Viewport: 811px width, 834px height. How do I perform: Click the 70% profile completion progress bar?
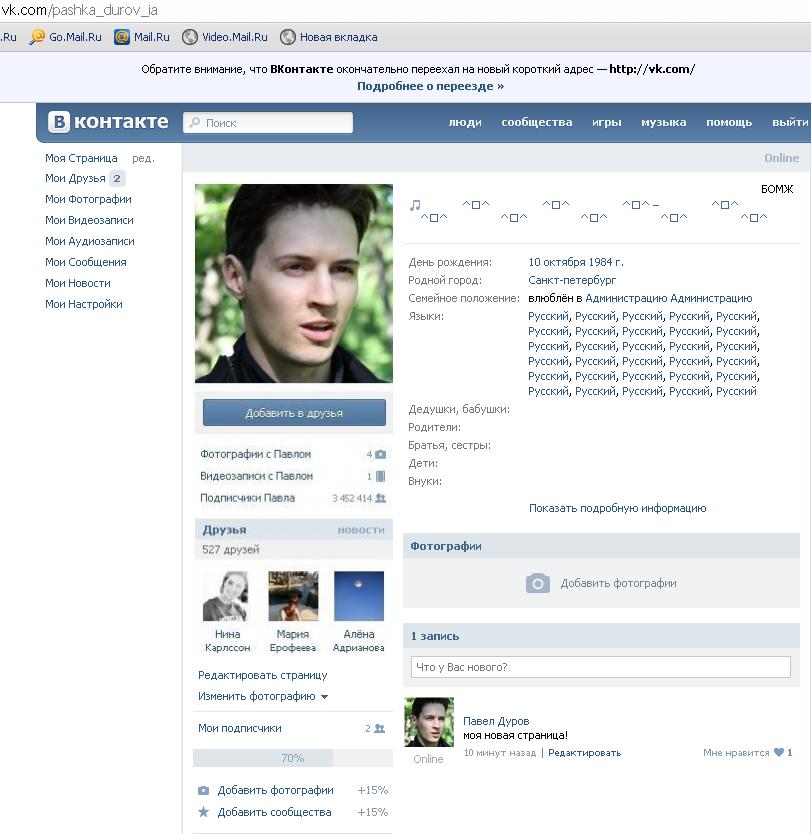(293, 758)
